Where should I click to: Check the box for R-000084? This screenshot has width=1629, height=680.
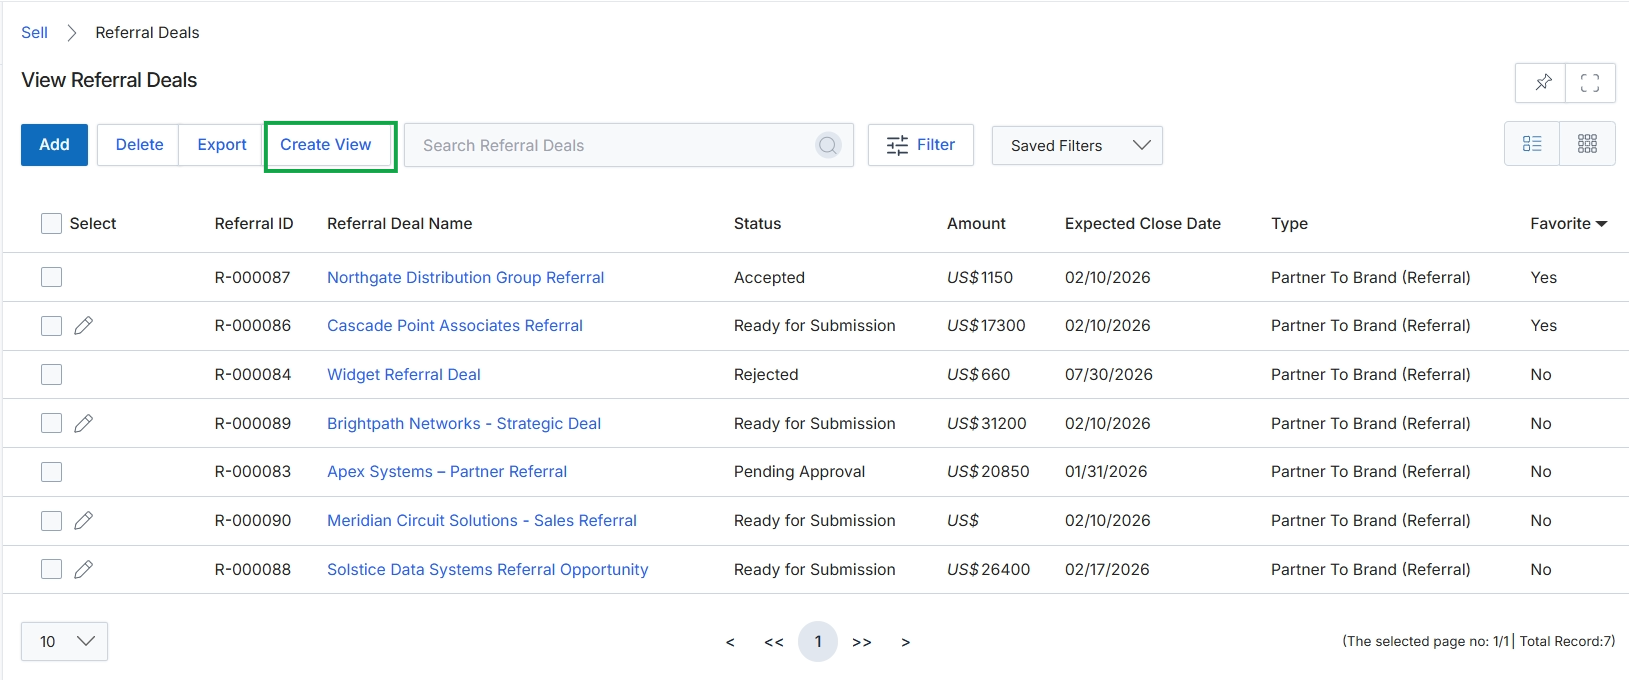pos(51,374)
